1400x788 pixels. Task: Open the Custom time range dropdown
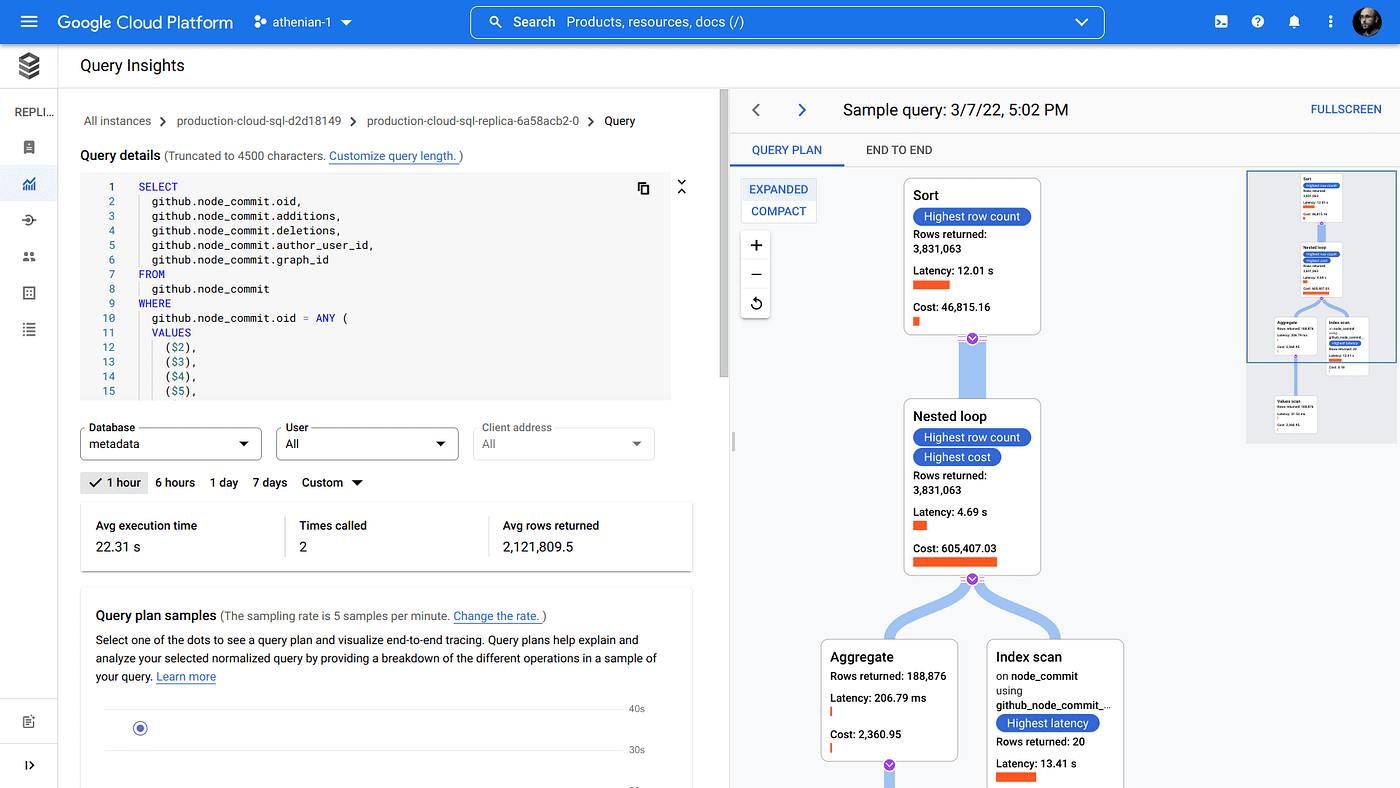click(332, 483)
